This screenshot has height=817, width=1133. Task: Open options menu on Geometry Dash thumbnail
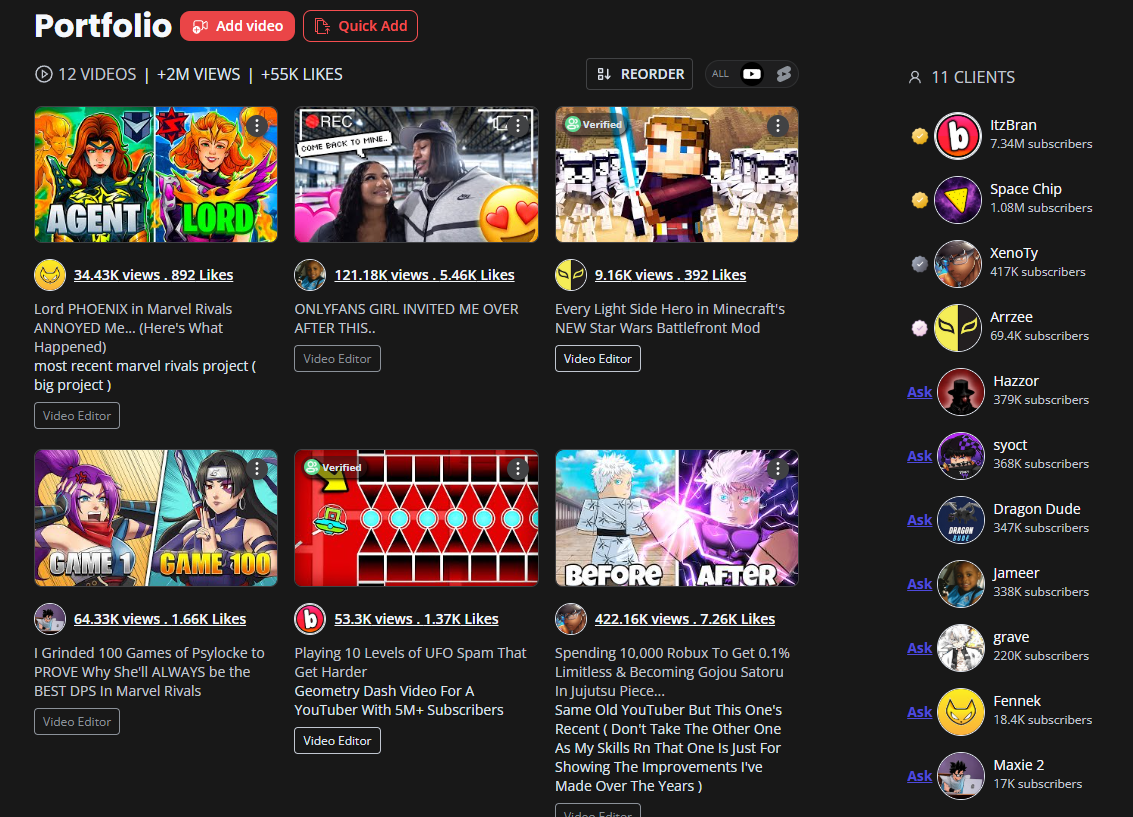click(518, 468)
